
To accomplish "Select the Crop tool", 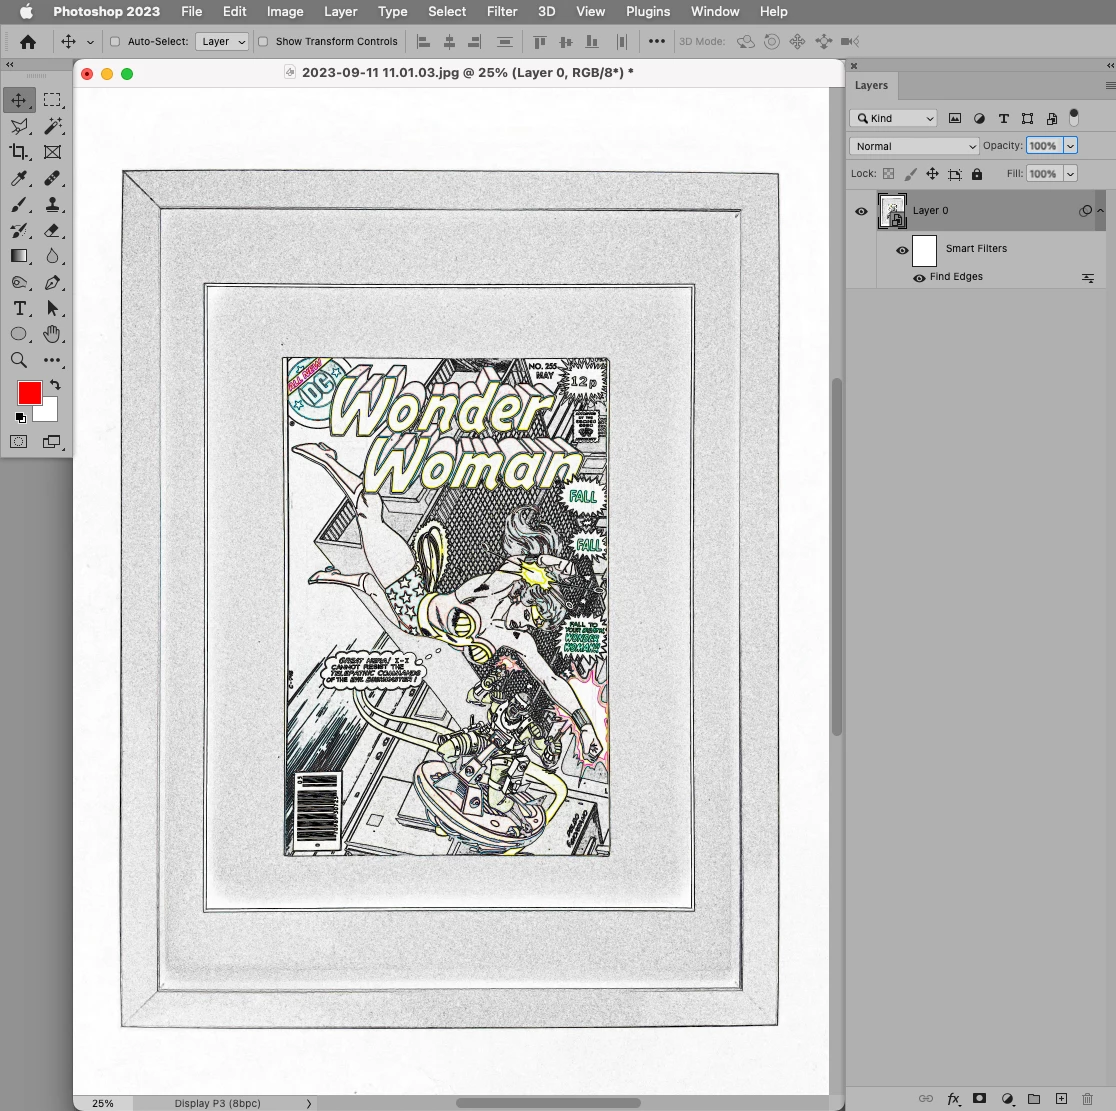I will [19, 152].
